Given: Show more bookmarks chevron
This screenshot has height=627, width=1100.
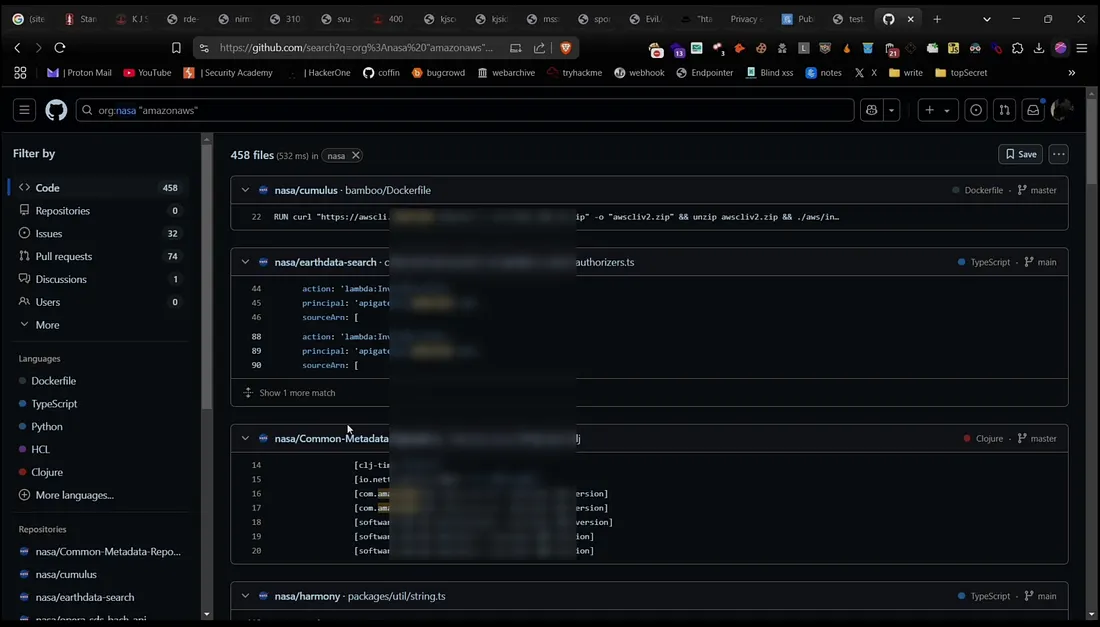Looking at the screenshot, I should pyautogui.click(x=1071, y=73).
